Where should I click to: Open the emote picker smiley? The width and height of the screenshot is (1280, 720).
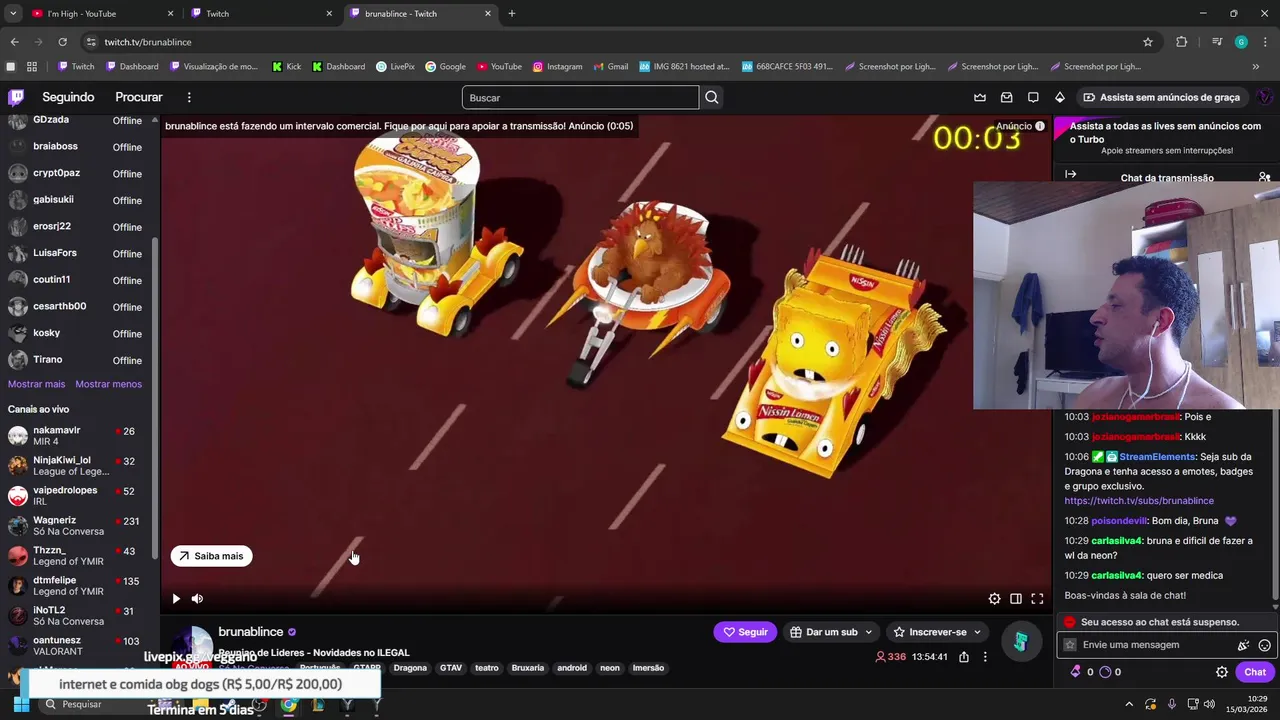tap(1264, 645)
